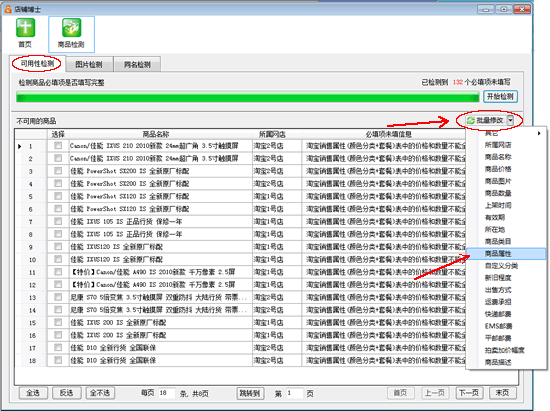Click the page number input field

(294, 393)
